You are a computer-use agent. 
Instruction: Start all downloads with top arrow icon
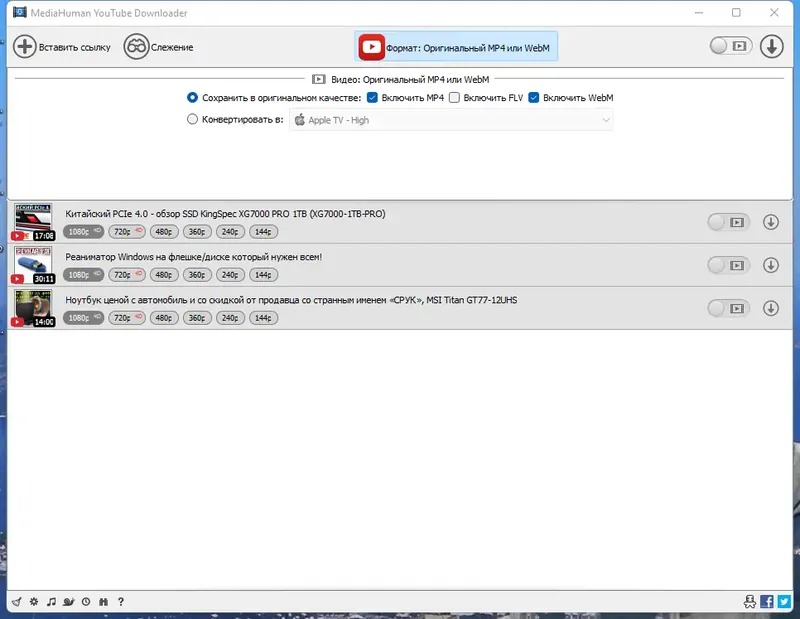click(x=771, y=46)
